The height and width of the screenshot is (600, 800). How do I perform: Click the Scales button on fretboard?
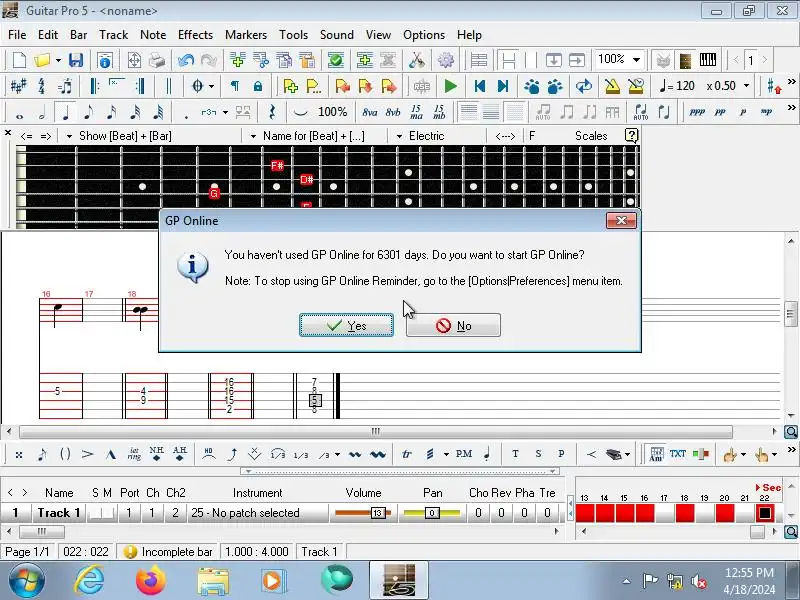tap(591, 136)
